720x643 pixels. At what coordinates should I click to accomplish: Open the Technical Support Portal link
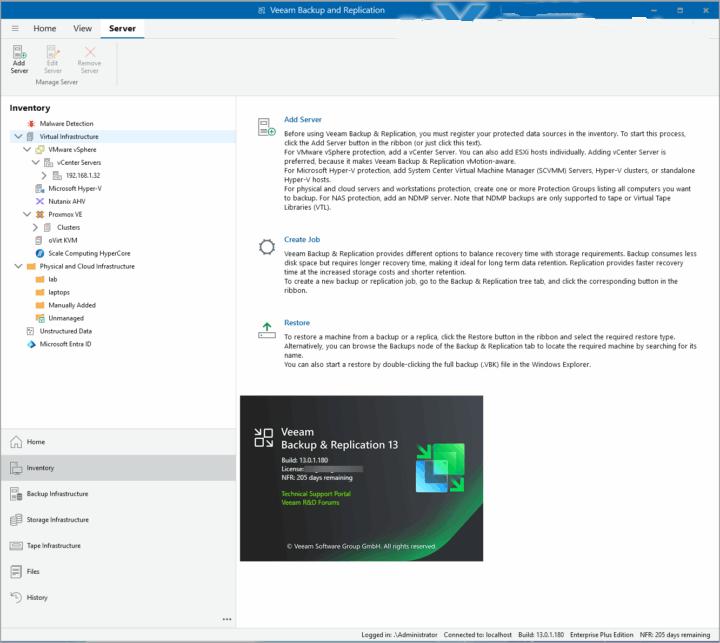click(x=316, y=494)
